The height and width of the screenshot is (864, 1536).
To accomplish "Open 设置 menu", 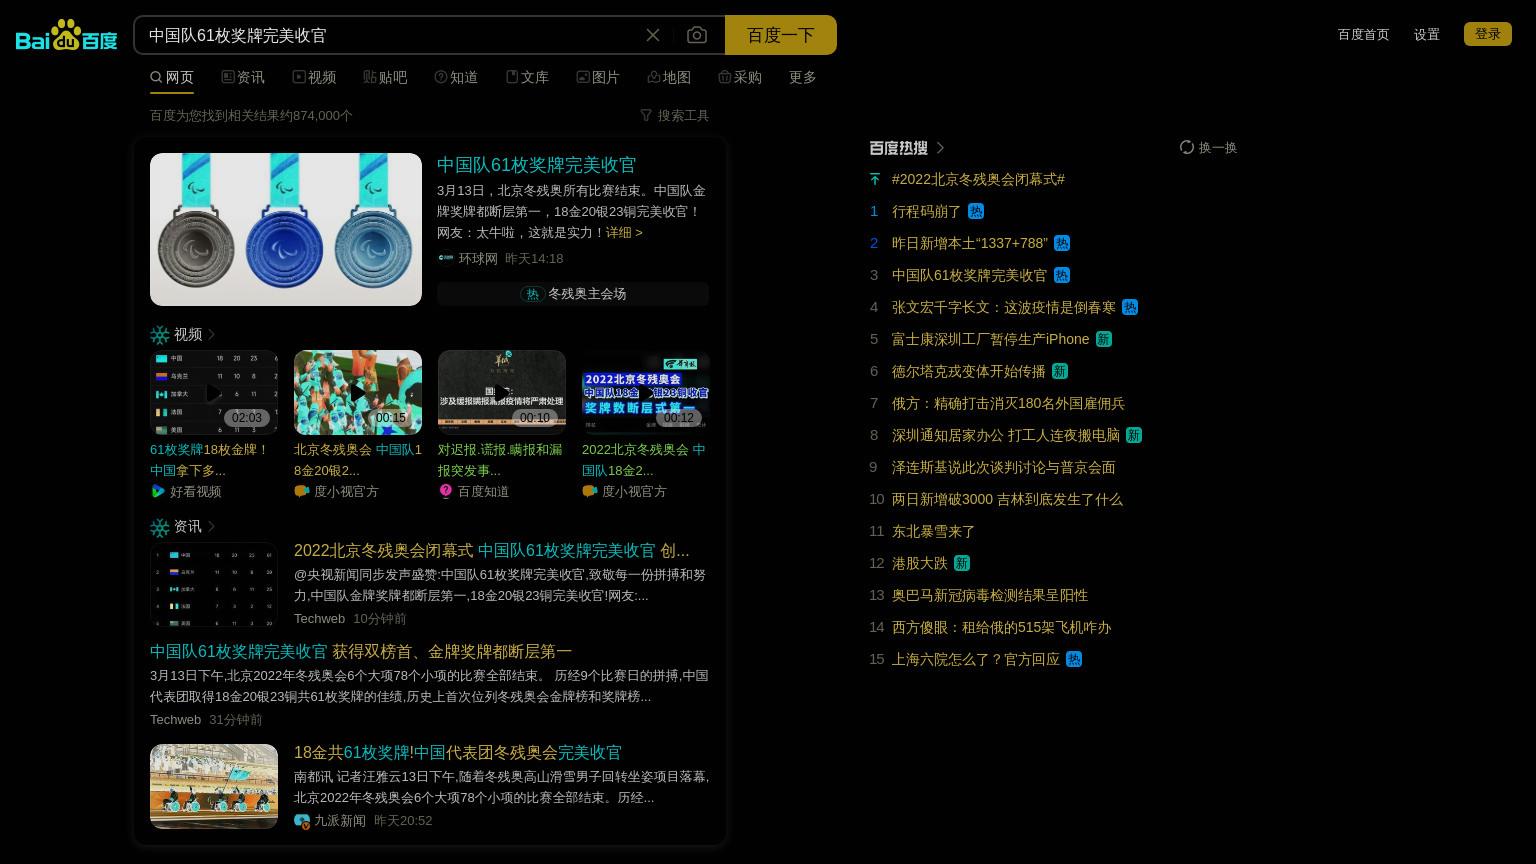I will pos(1427,34).
